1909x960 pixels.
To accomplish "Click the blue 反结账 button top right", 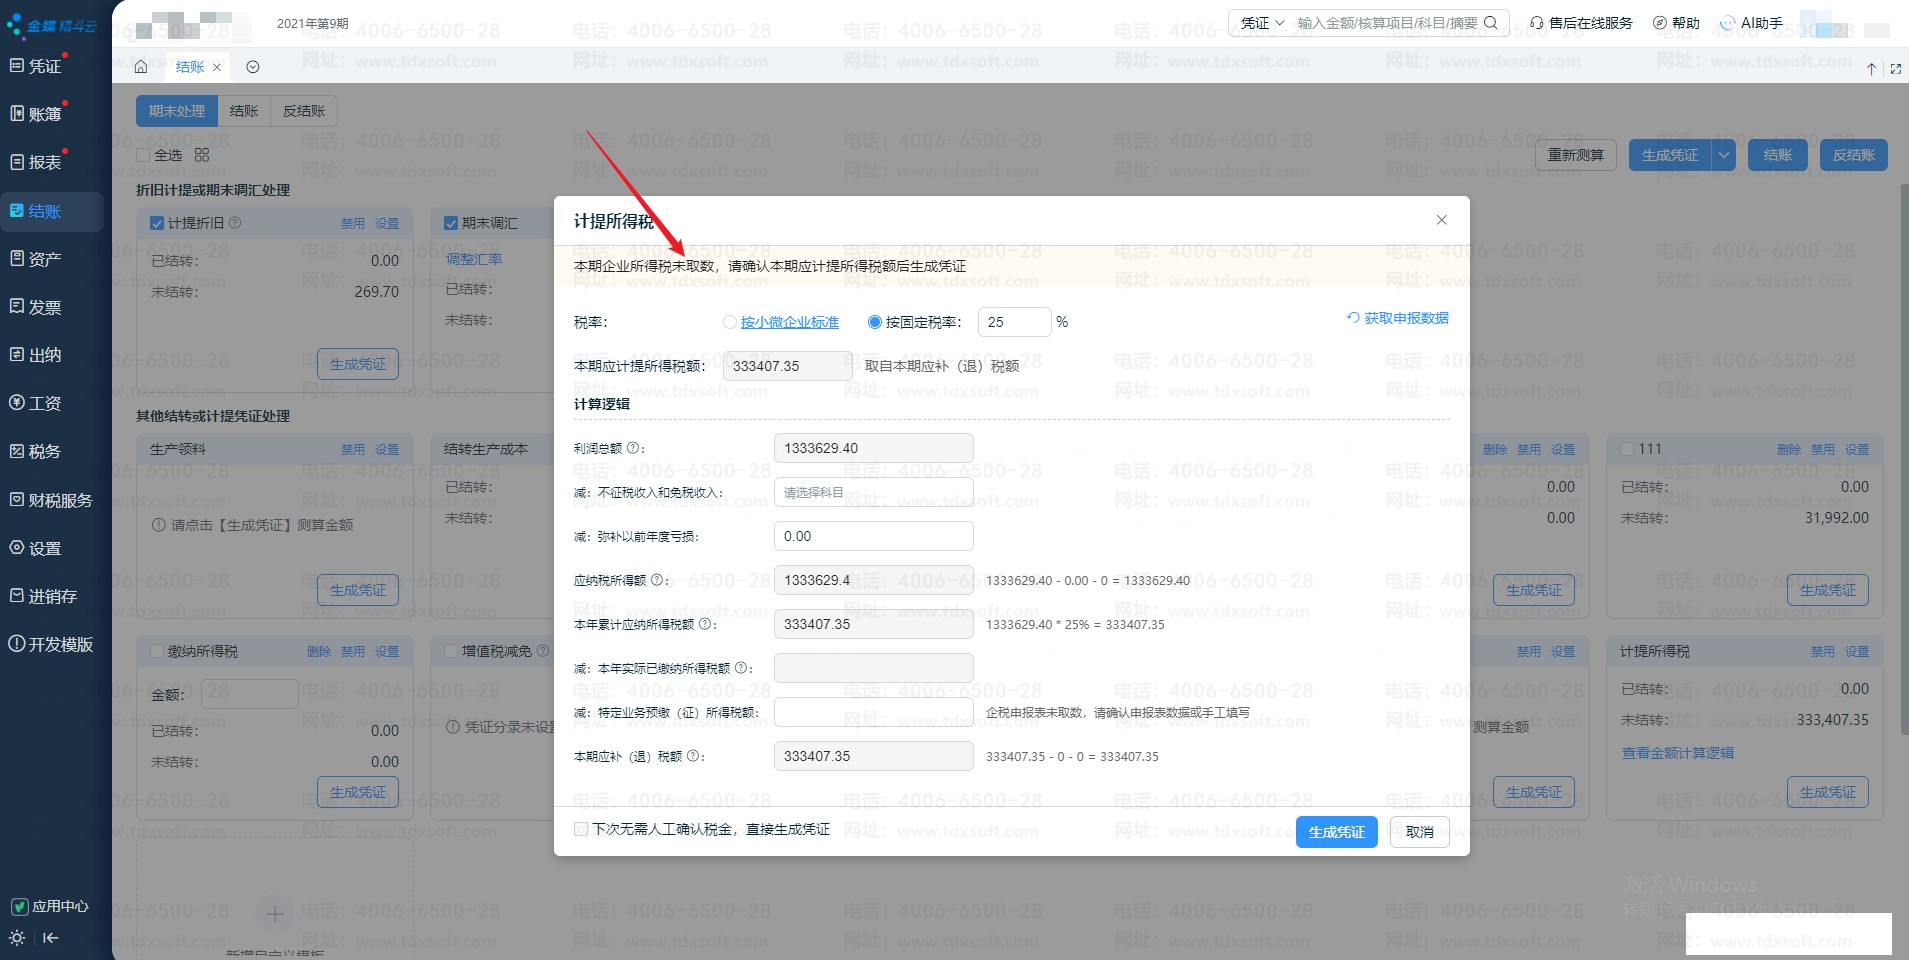I will coord(1853,155).
